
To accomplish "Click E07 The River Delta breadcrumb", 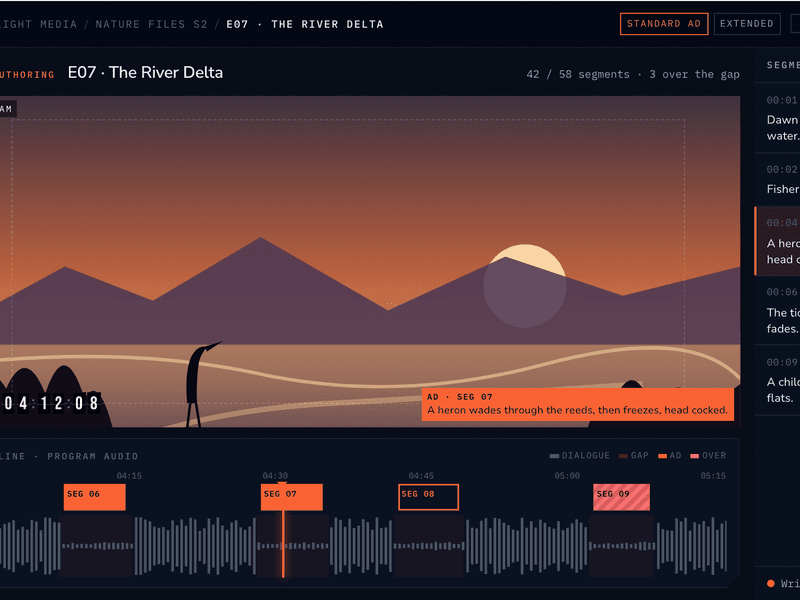I will pos(305,24).
